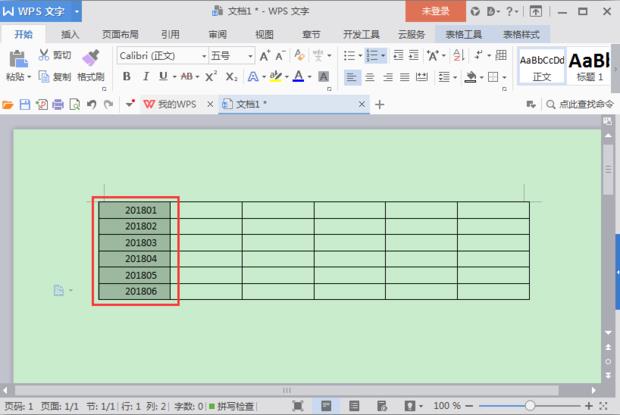Click the bulleted list icon
Image resolution: width=620 pixels, height=415 pixels.
click(x=349, y=56)
